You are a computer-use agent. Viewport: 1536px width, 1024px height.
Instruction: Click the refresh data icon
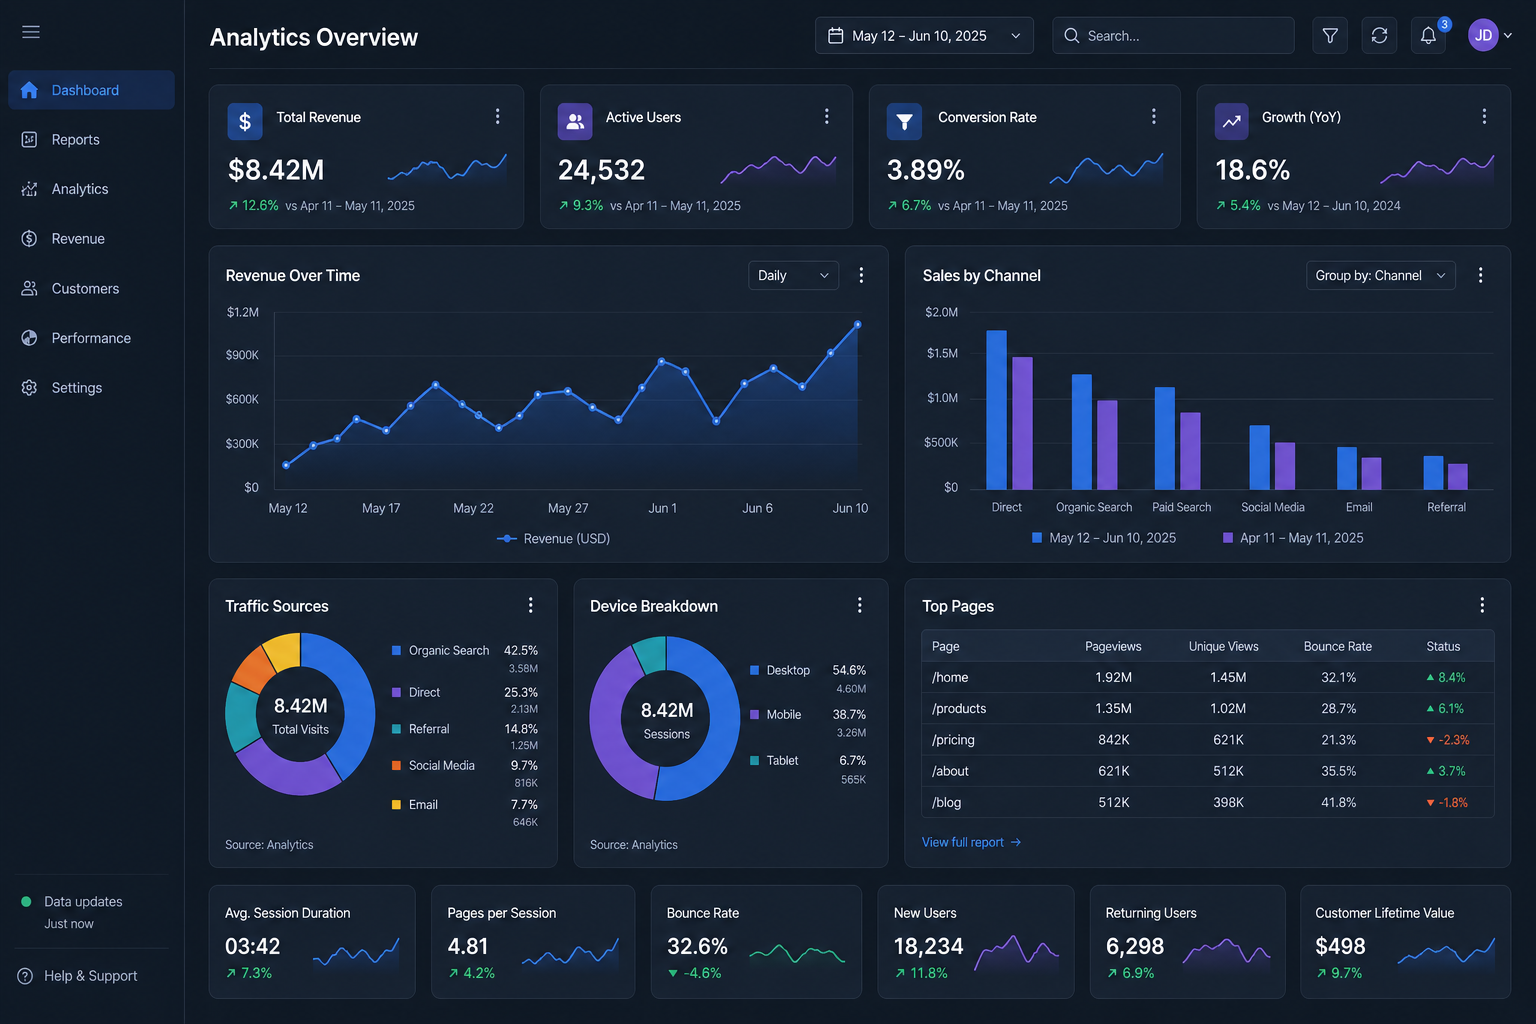coord(1379,36)
